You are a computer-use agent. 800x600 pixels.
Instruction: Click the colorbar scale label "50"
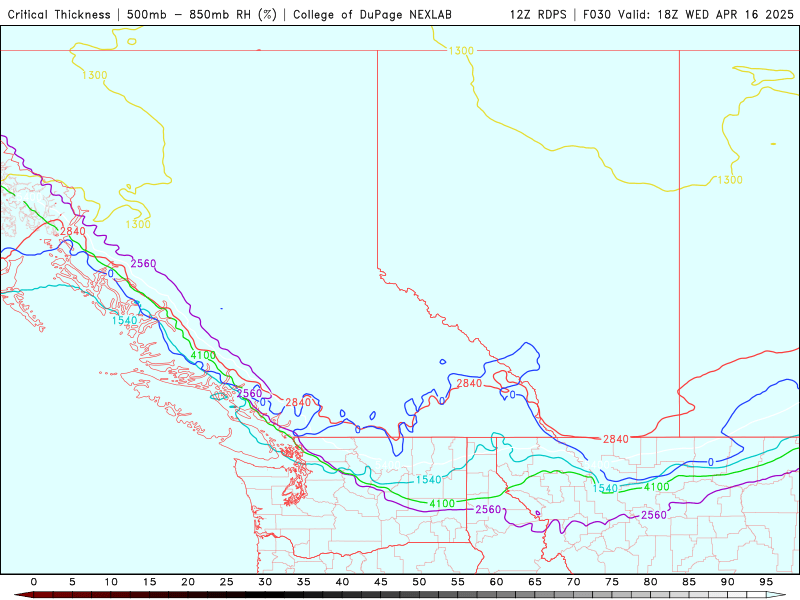[419, 582]
